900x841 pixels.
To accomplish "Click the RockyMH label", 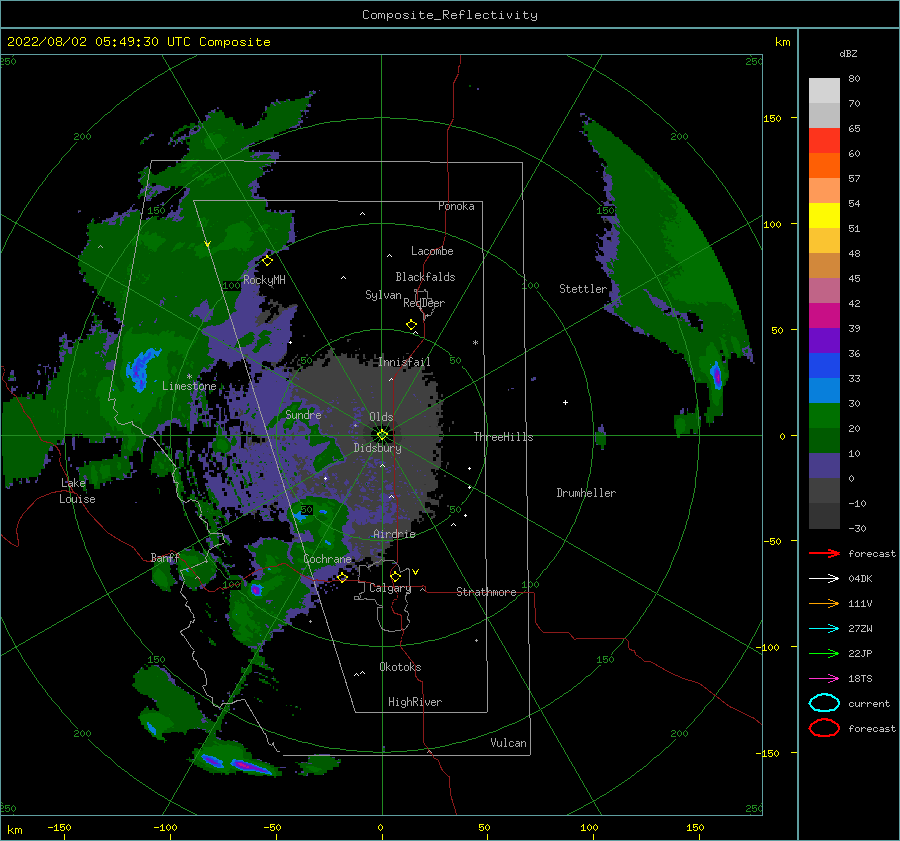I will (x=264, y=280).
